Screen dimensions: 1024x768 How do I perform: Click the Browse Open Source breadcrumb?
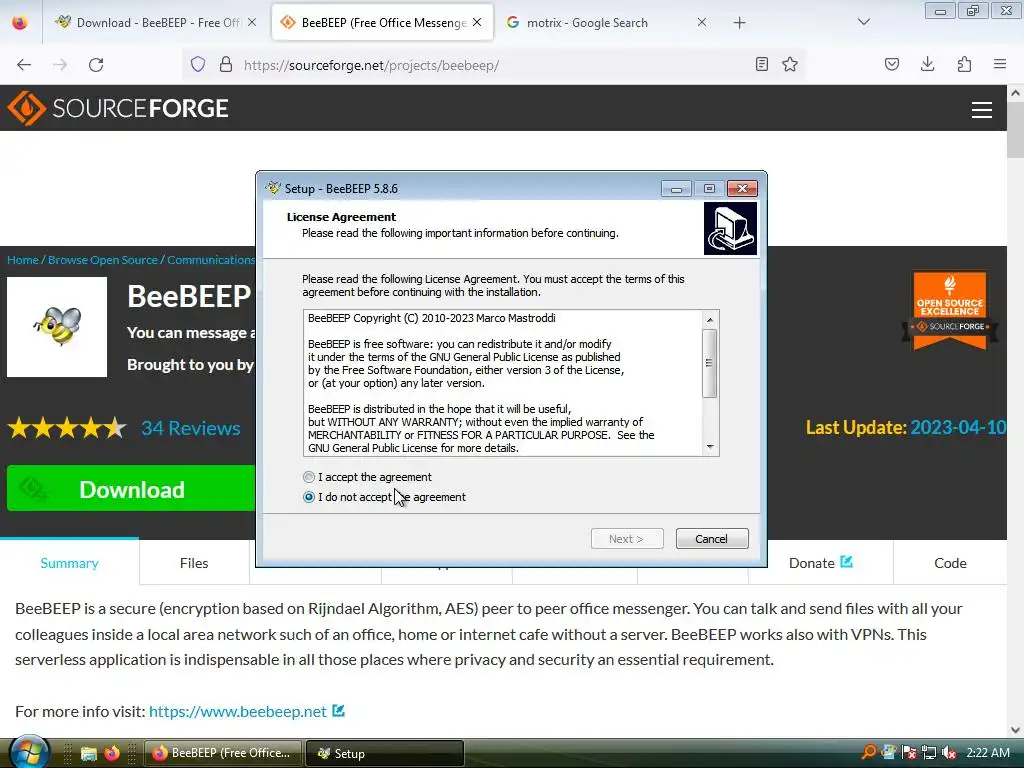tap(103, 260)
